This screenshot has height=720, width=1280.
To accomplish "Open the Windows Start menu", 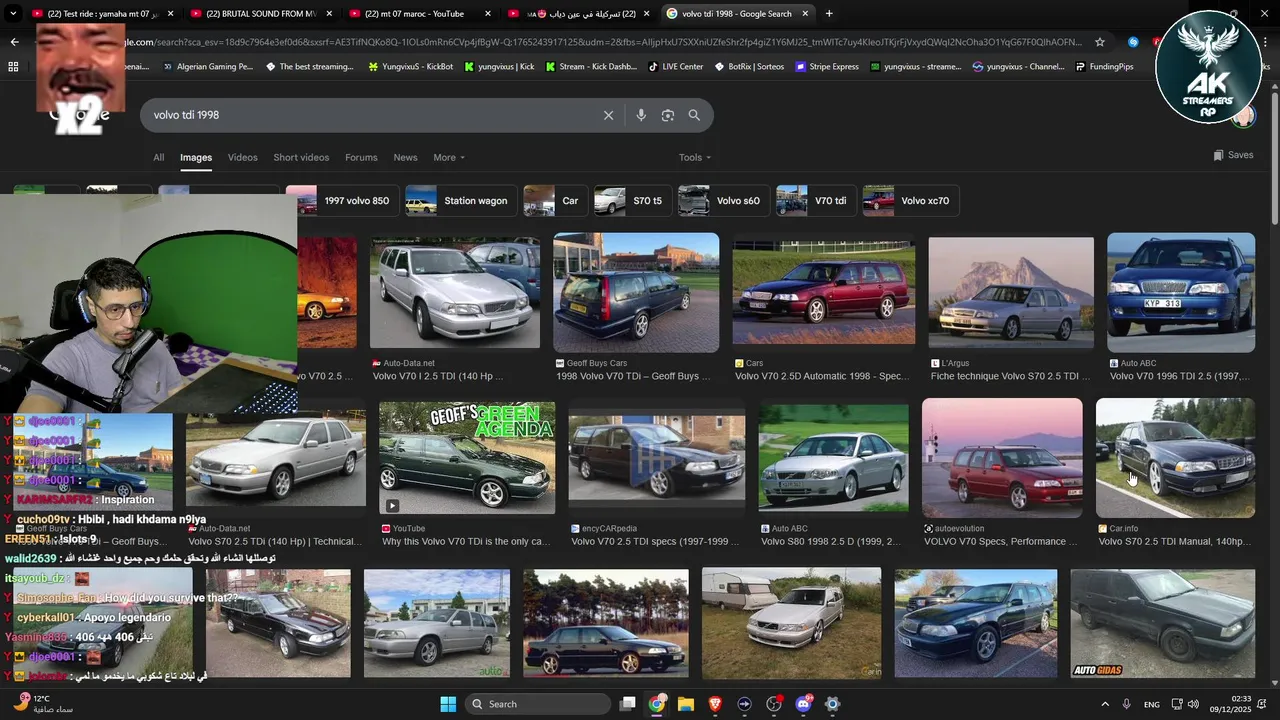I will point(448,704).
